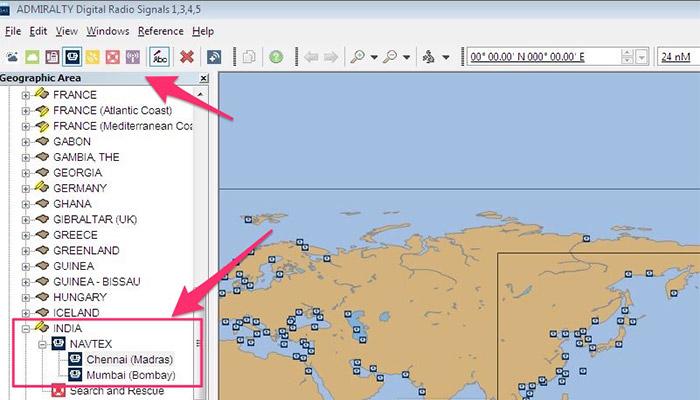Expand the GERMANY tree node

pyautogui.click(x=26, y=187)
